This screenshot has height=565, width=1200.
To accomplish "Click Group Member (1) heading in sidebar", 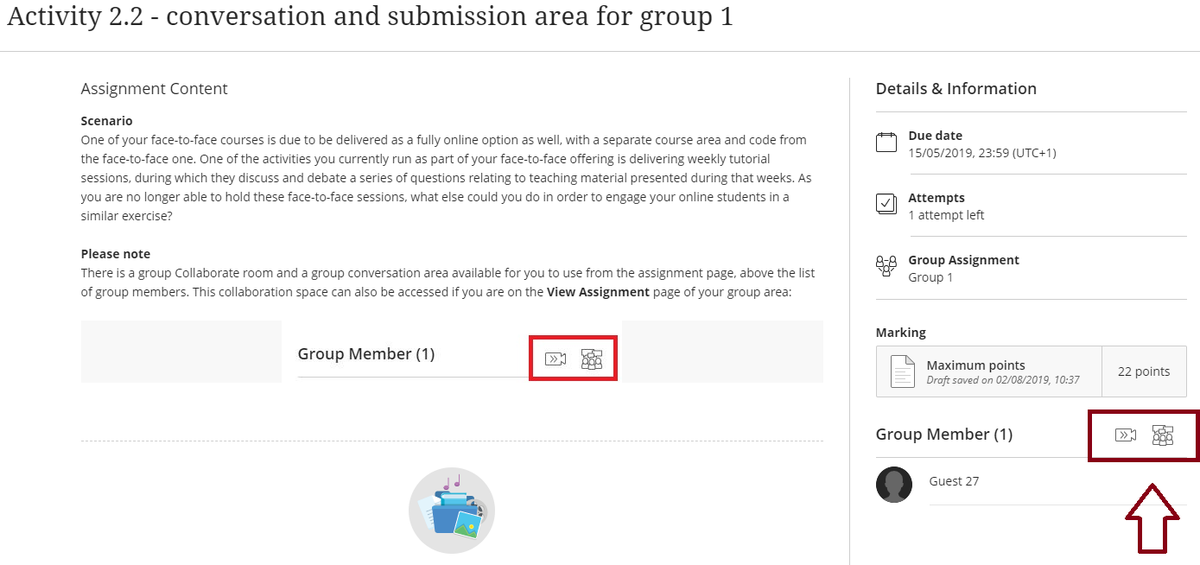I will tap(944, 434).
